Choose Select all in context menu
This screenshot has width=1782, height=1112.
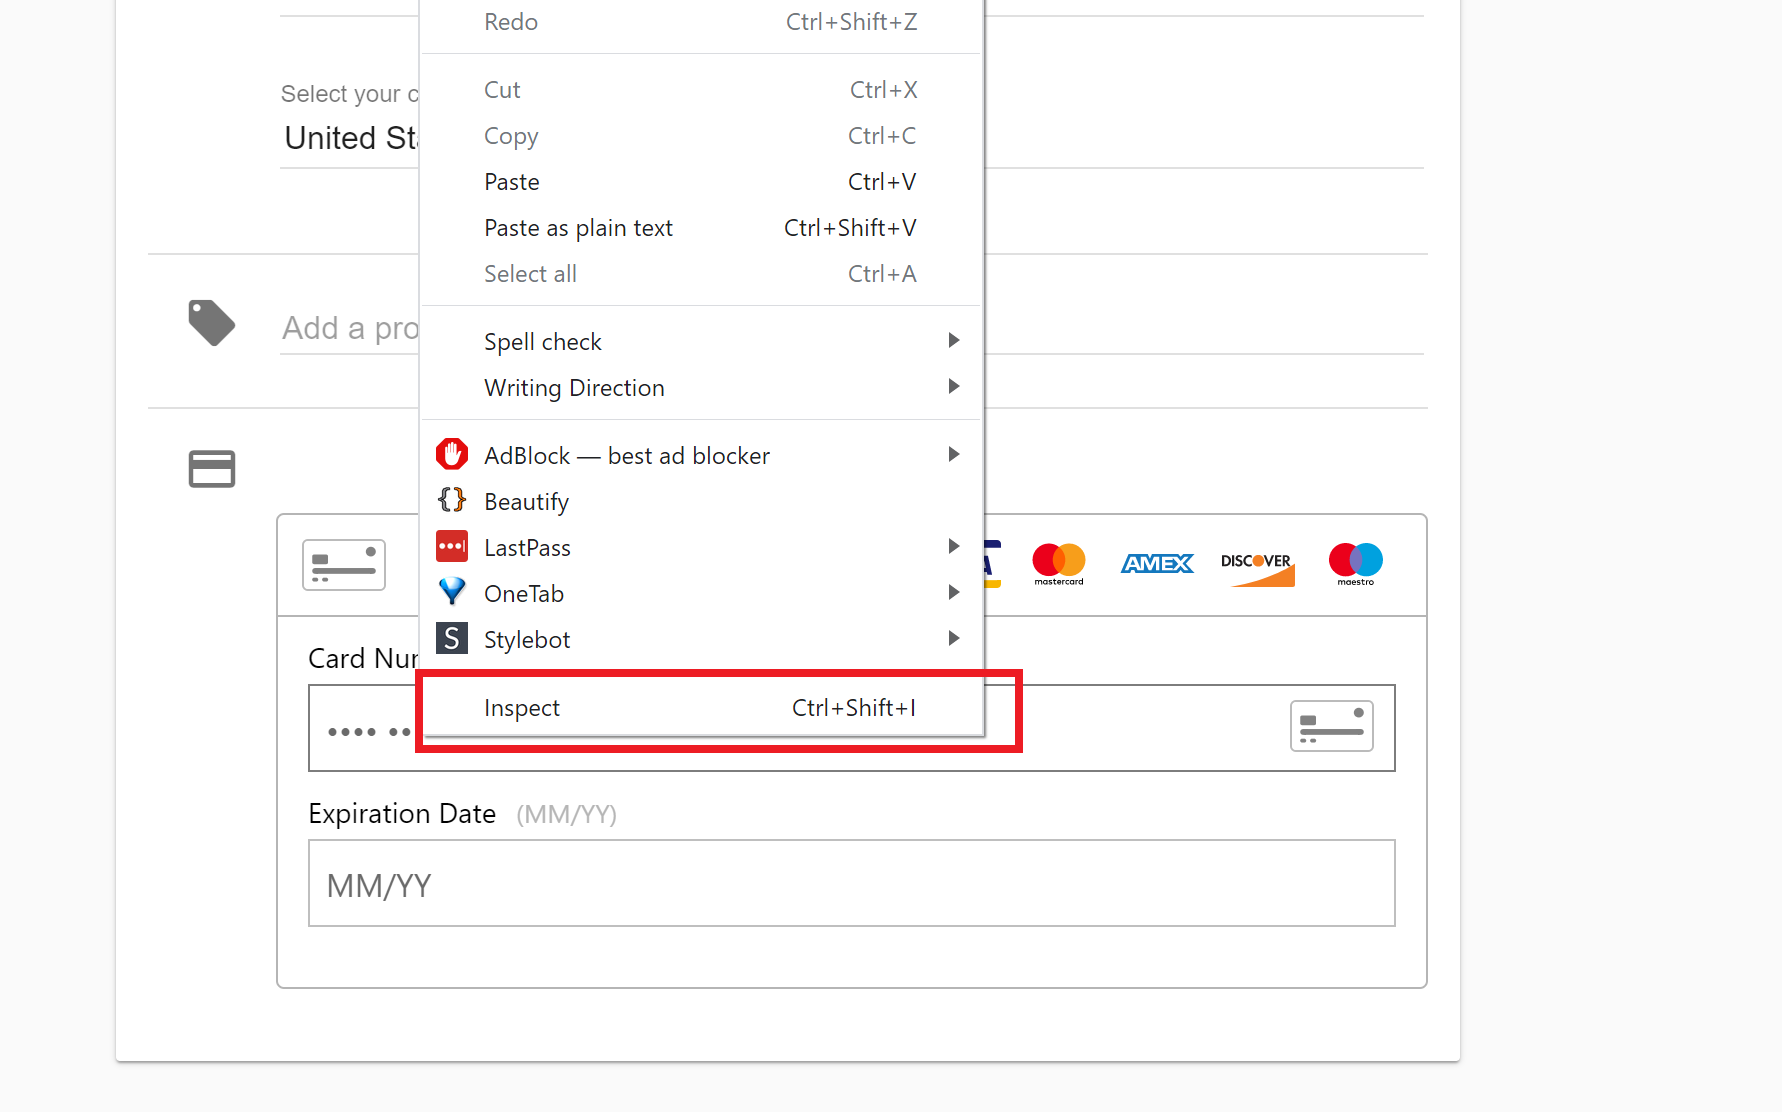(702, 274)
